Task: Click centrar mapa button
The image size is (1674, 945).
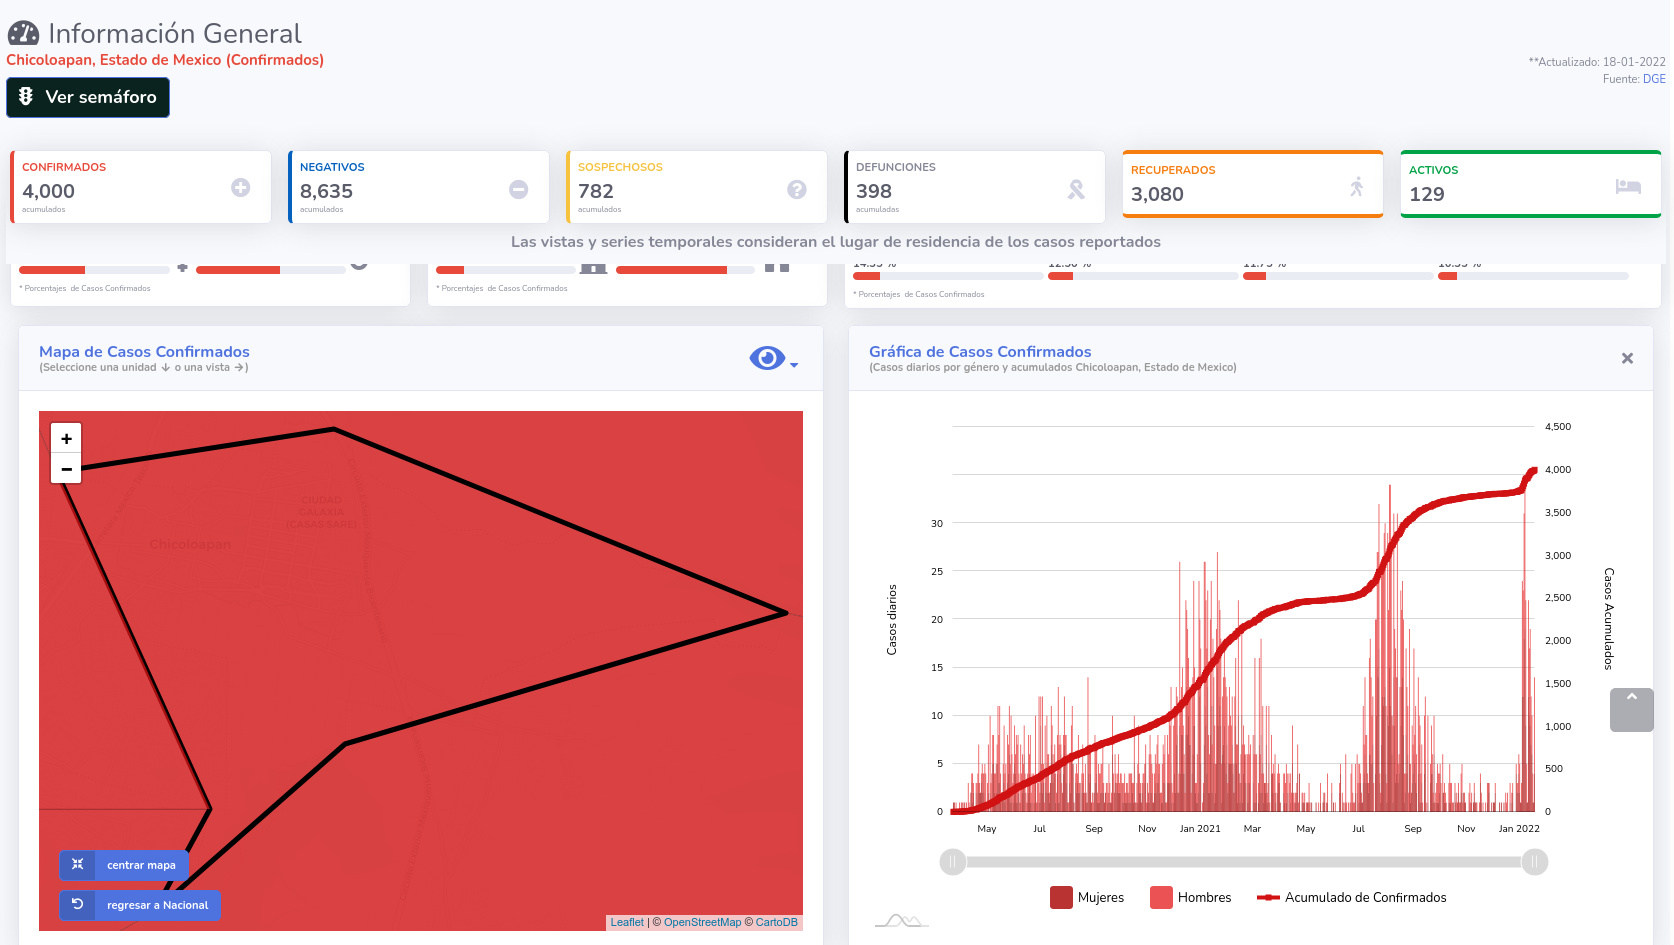Action: pos(124,865)
